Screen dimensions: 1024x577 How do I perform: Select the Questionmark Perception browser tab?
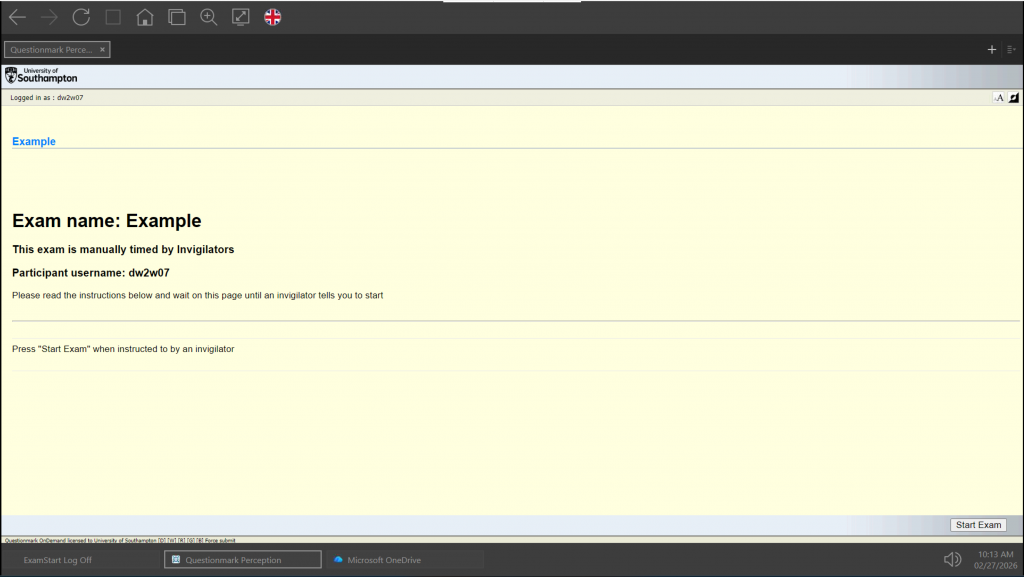click(x=50, y=49)
